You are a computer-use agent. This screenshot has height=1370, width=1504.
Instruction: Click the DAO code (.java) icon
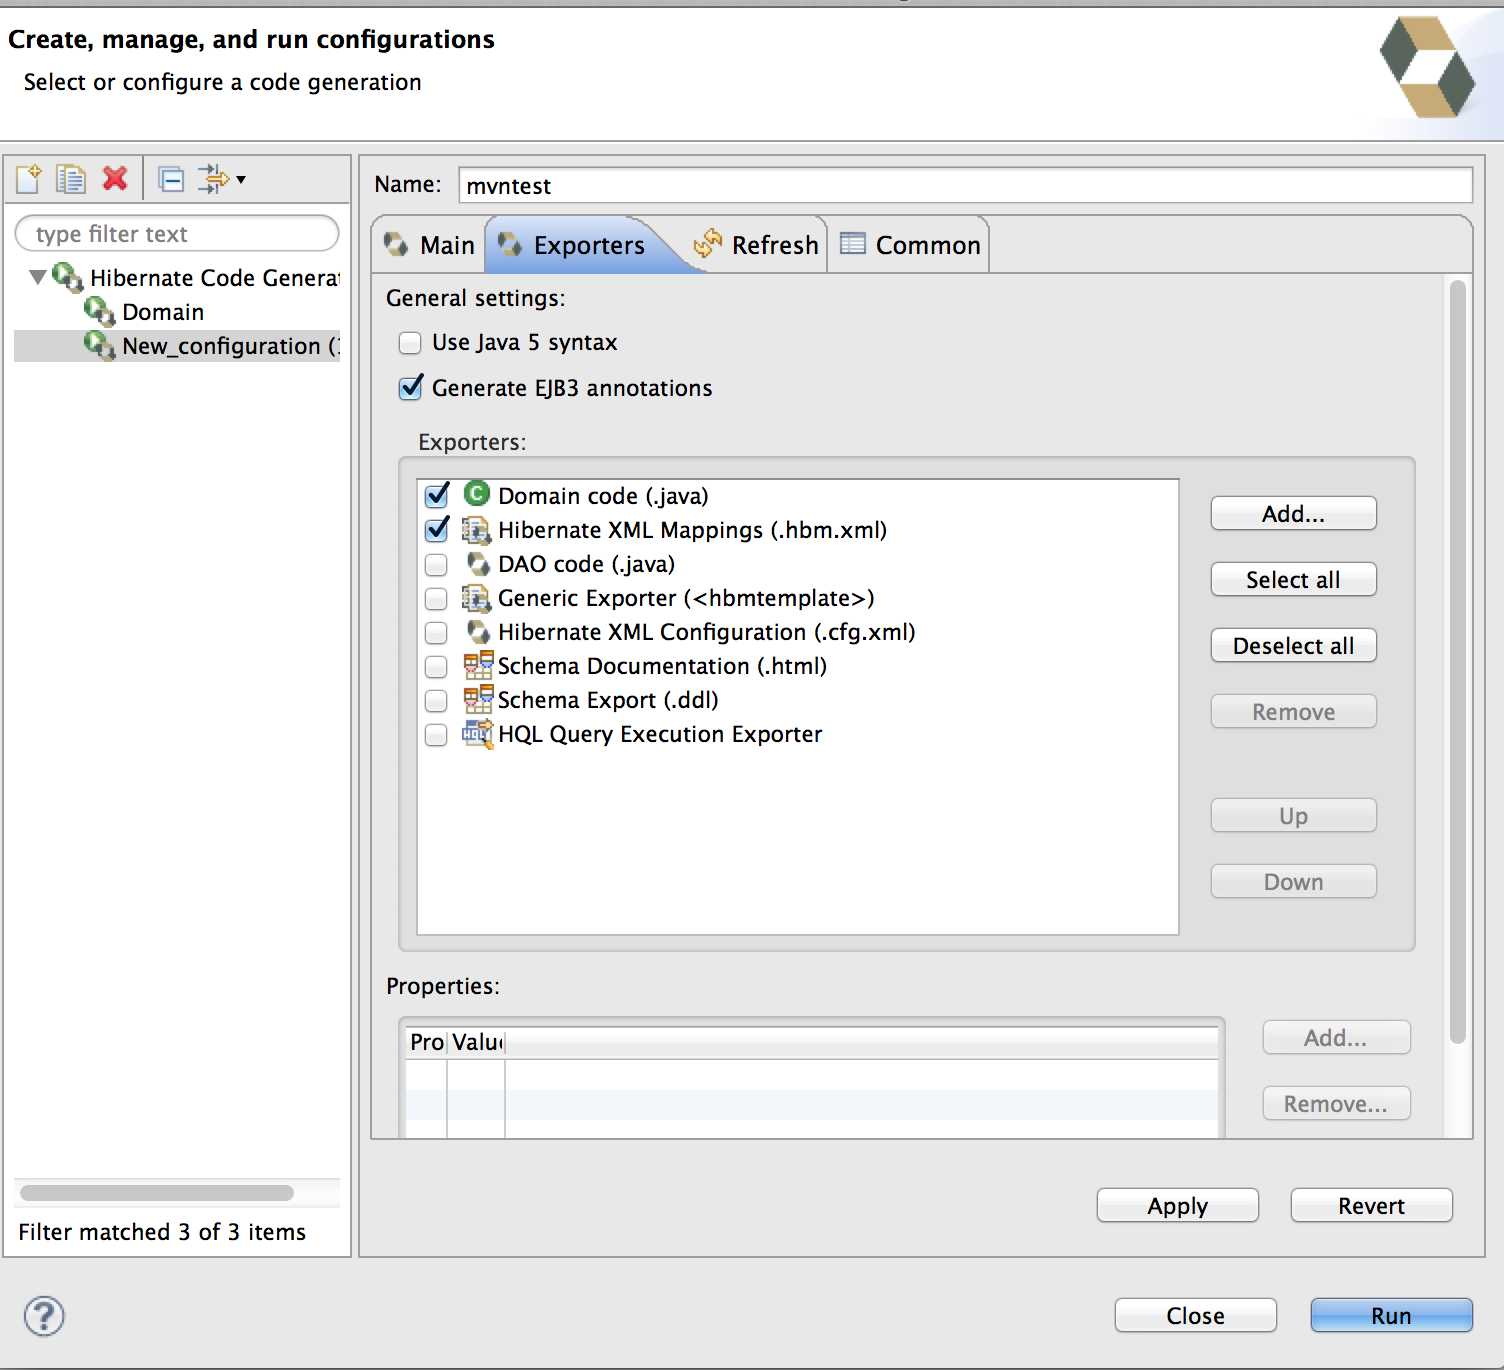coord(478,563)
